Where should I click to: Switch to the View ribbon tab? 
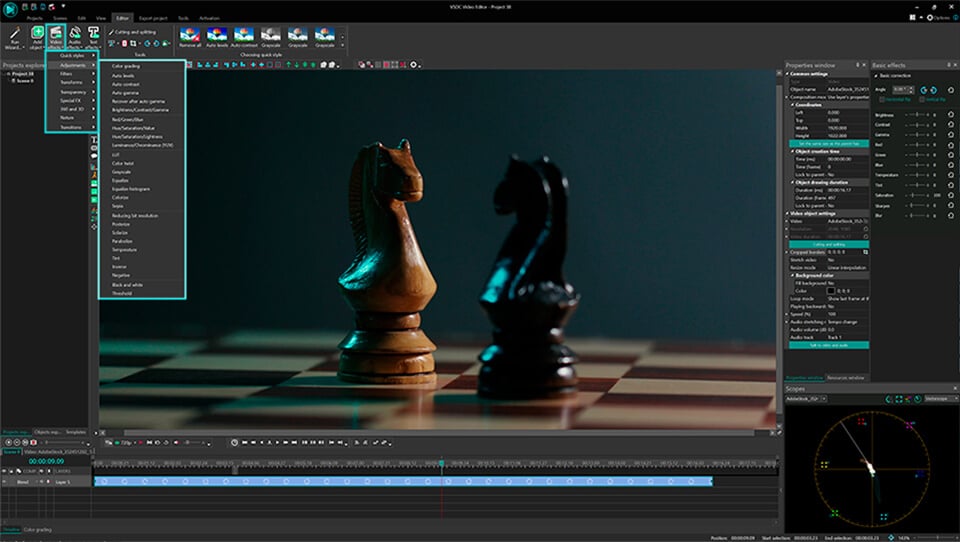[x=100, y=18]
